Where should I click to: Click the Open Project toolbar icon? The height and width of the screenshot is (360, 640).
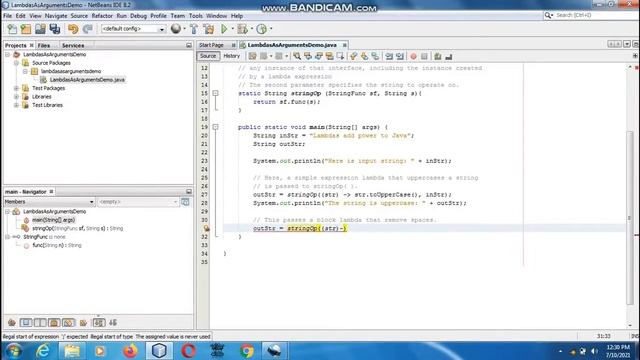coord(40,29)
